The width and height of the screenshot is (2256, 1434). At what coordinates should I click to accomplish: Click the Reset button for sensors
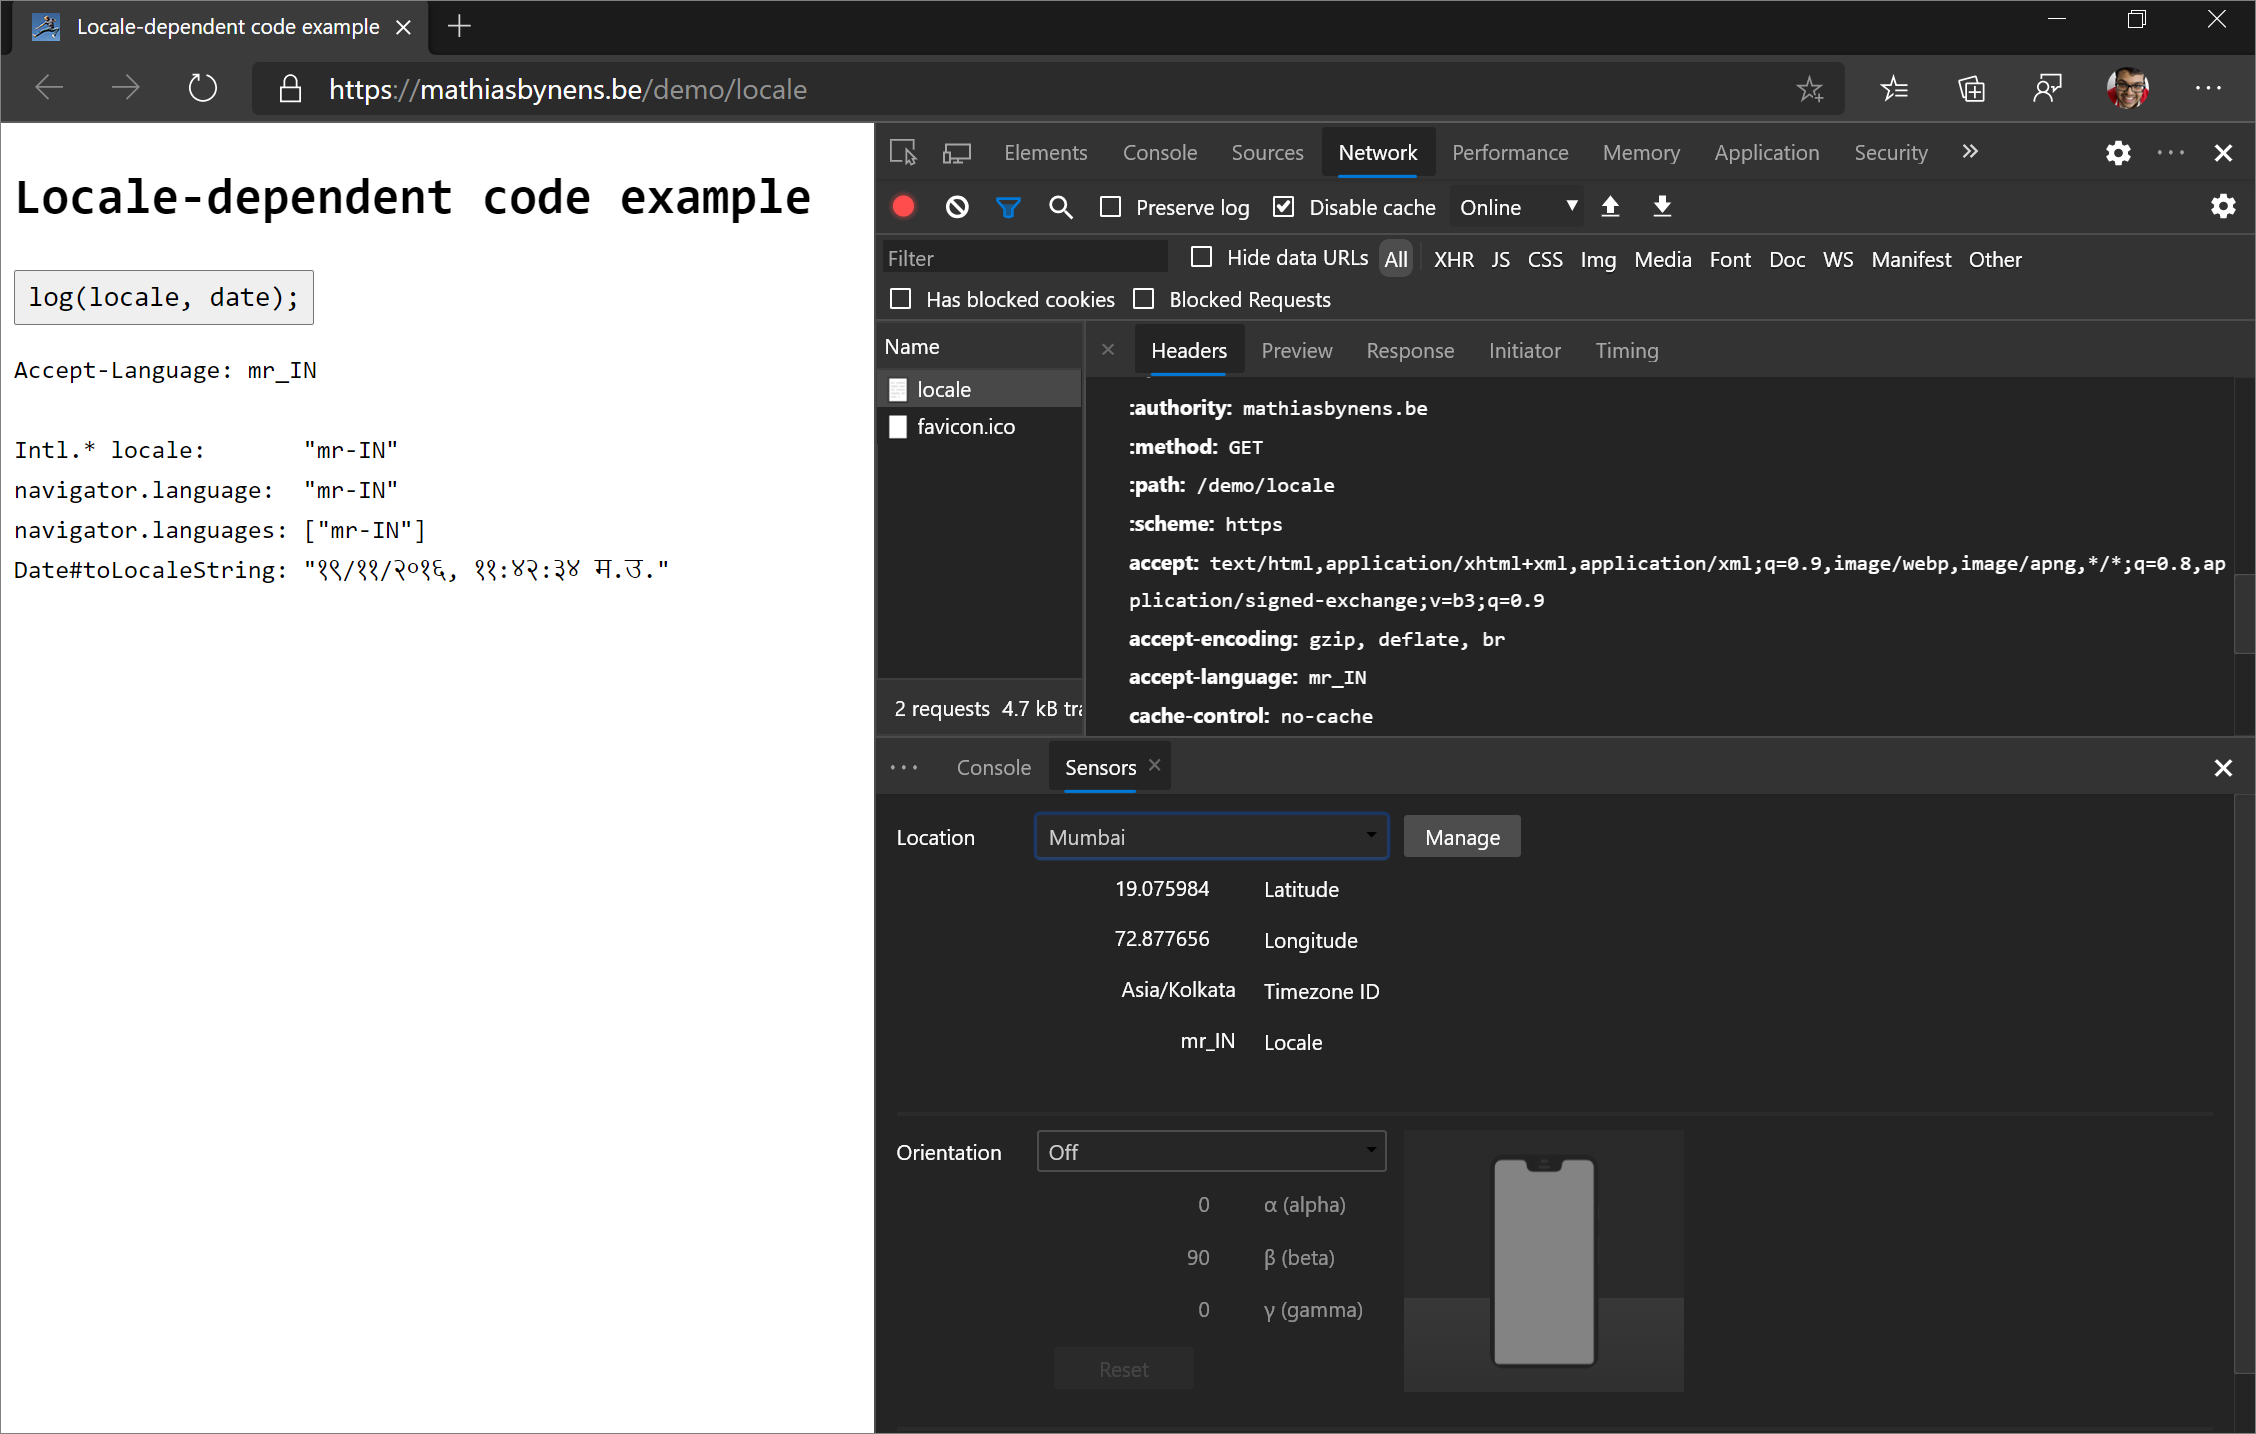point(1125,1368)
